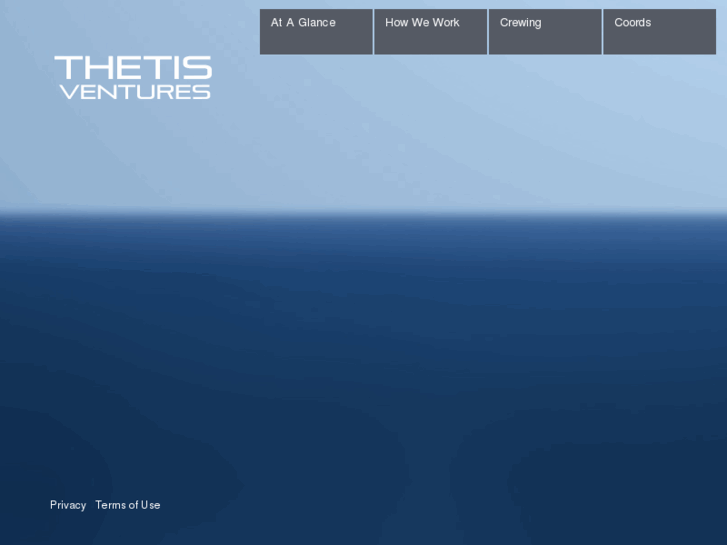Screen dimensions: 727x545
Task: Go to the Crewing section
Action: pyautogui.click(x=545, y=32)
